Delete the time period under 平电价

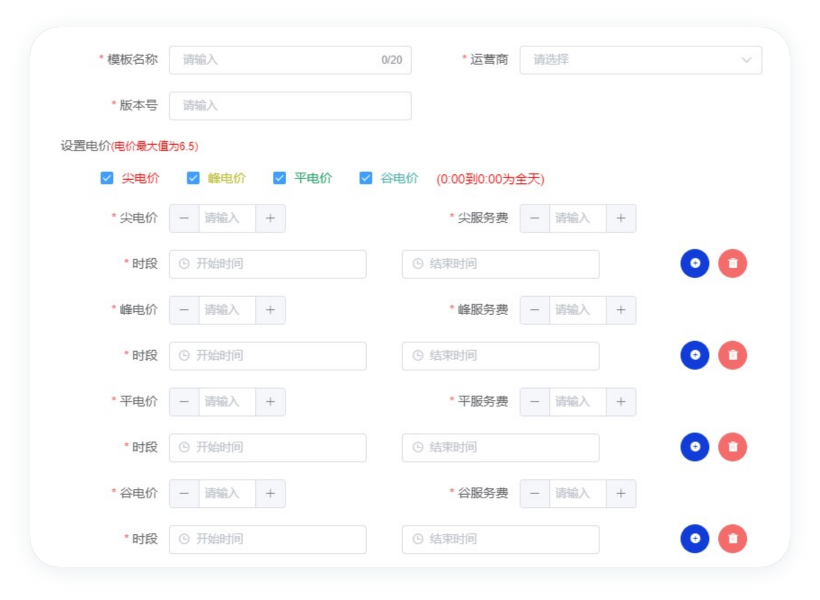(732, 447)
